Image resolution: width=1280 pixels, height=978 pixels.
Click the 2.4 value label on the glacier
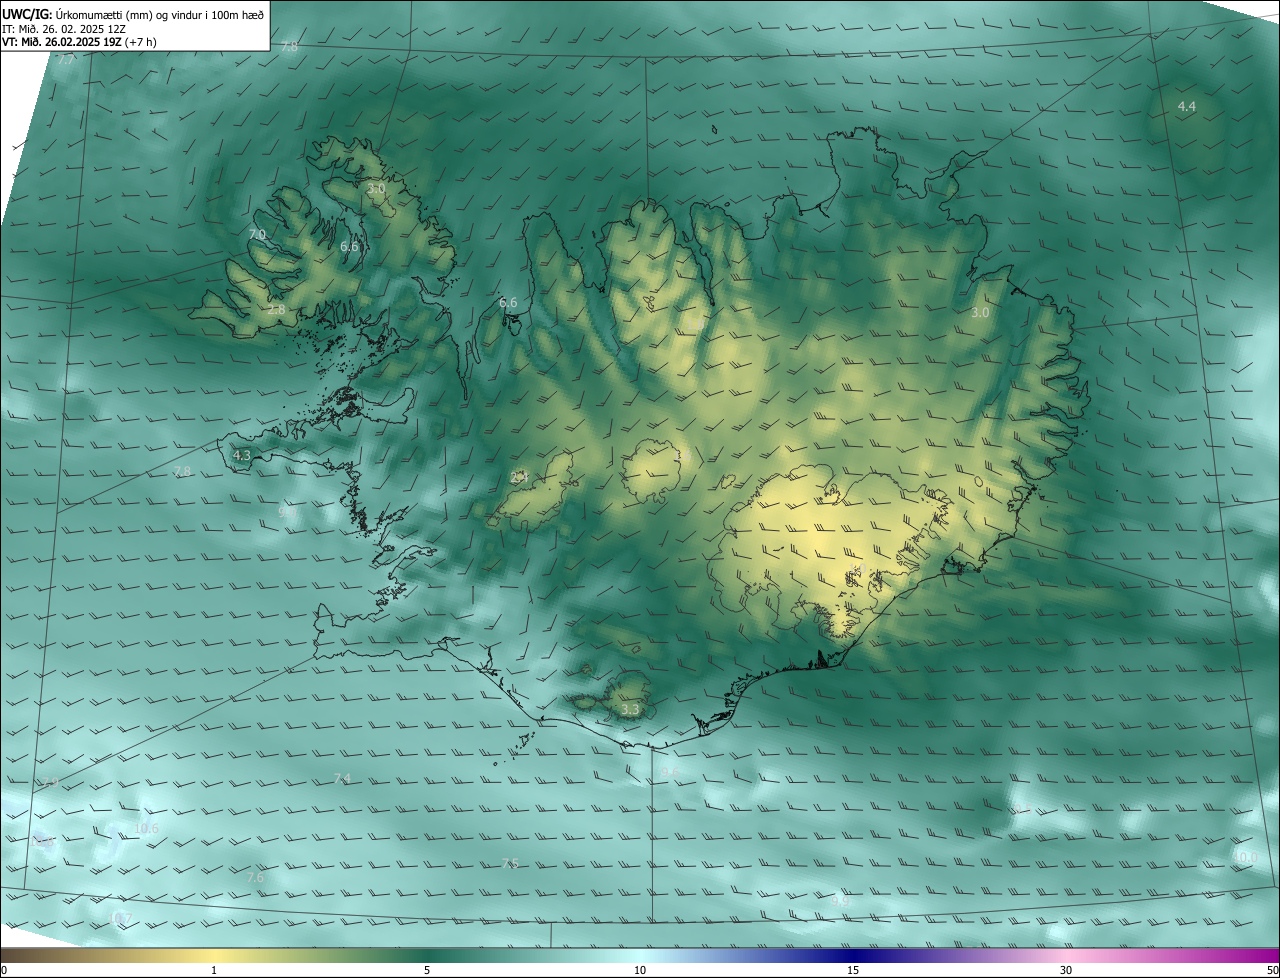[519, 478]
